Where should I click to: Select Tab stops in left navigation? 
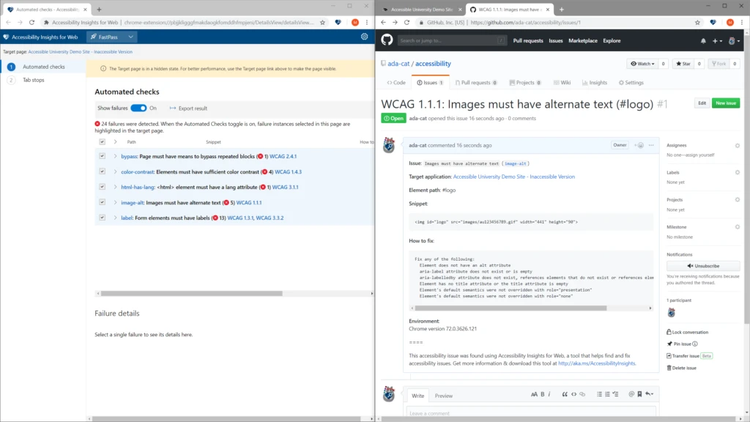pos(33,80)
